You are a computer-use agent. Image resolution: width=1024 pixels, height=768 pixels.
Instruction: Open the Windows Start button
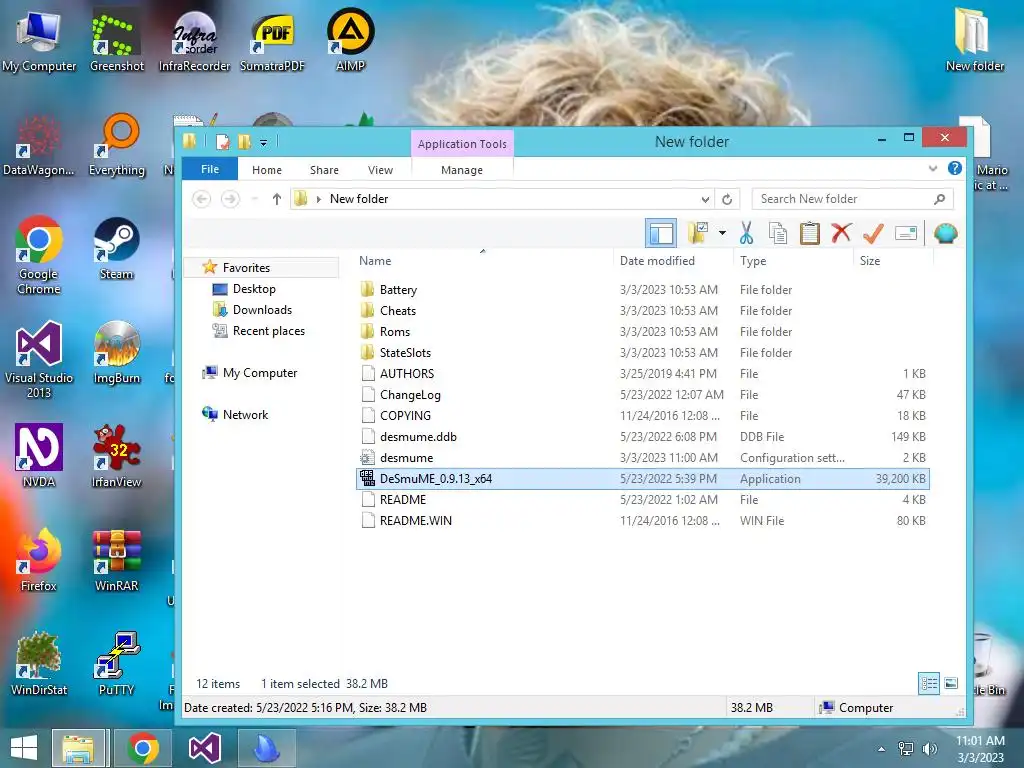[x=24, y=748]
